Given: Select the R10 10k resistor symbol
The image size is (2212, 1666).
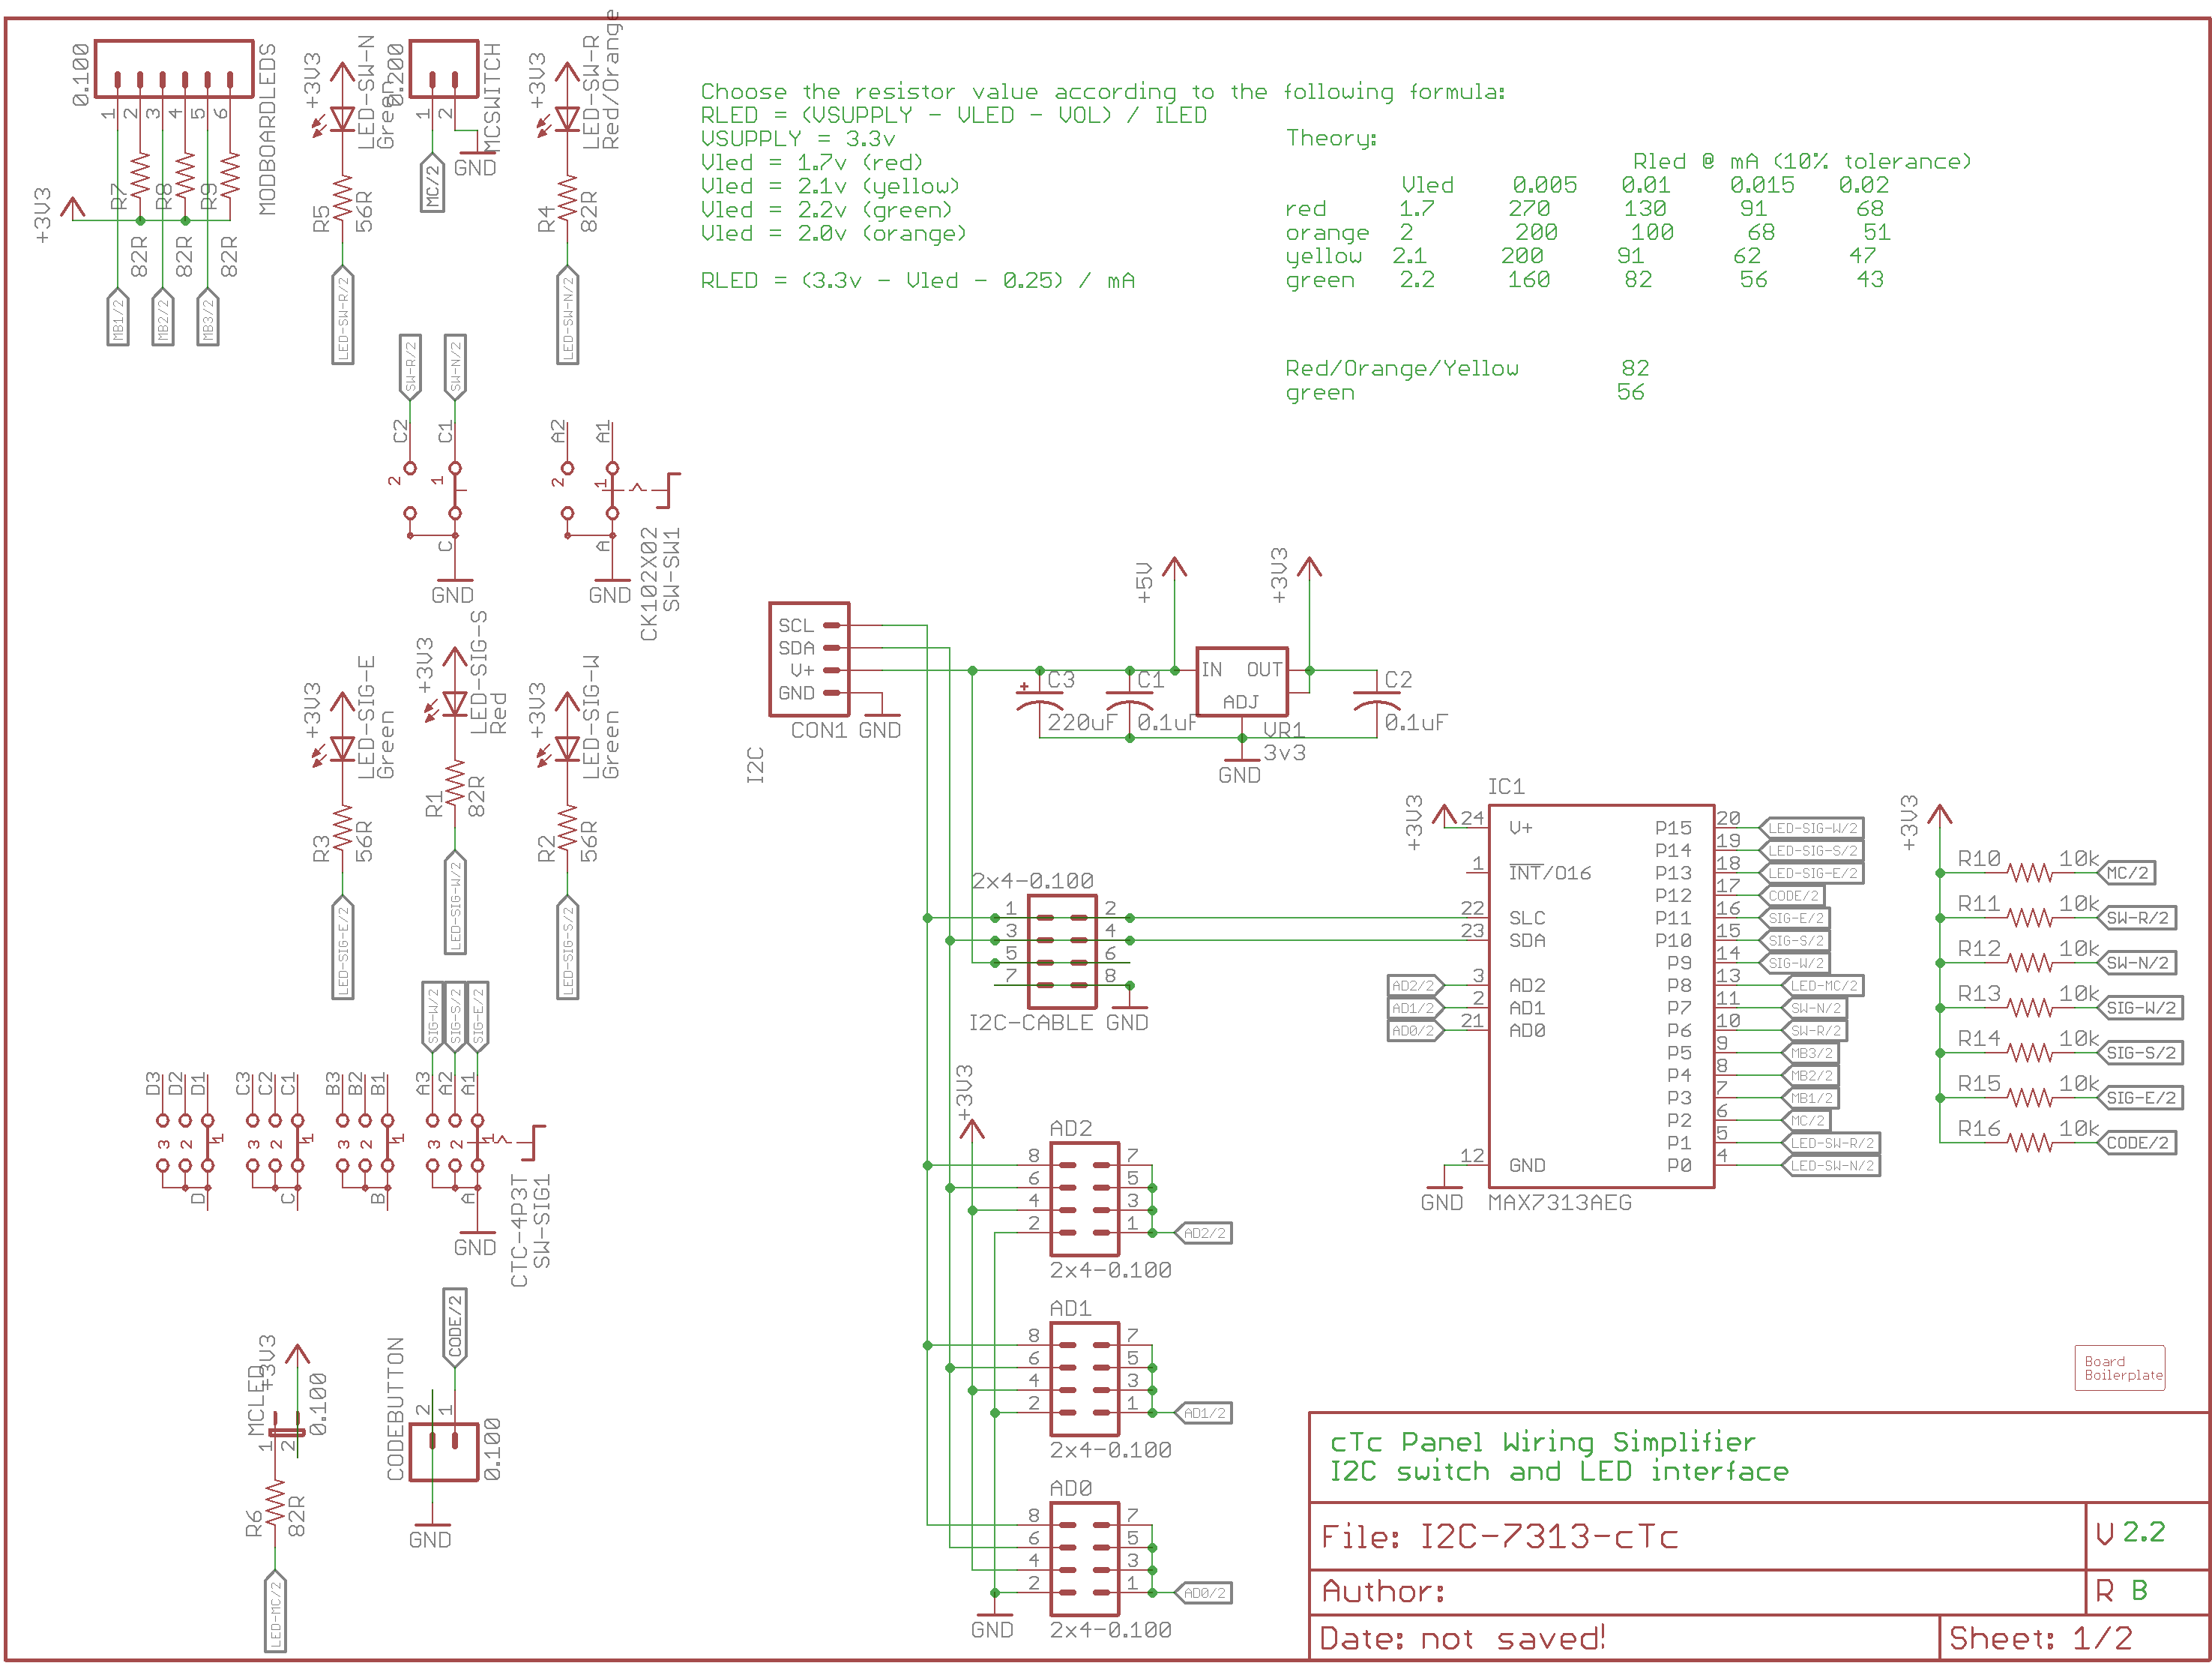Looking at the screenshot, I should [2030, 873].
